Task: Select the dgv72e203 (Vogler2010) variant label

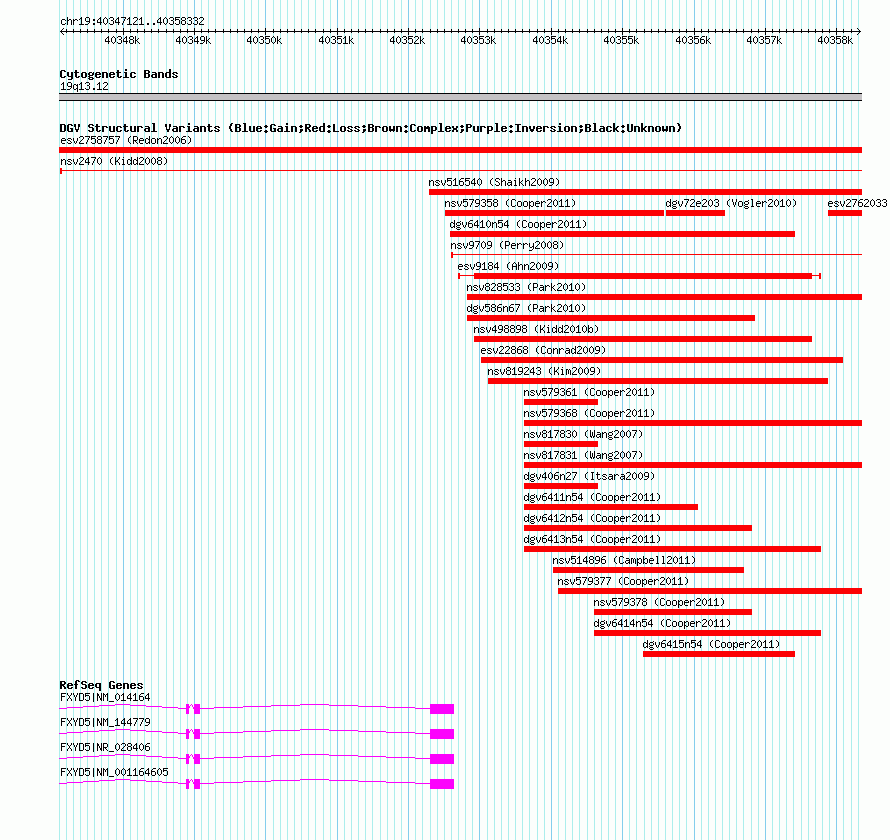Action: pos(731,203)
